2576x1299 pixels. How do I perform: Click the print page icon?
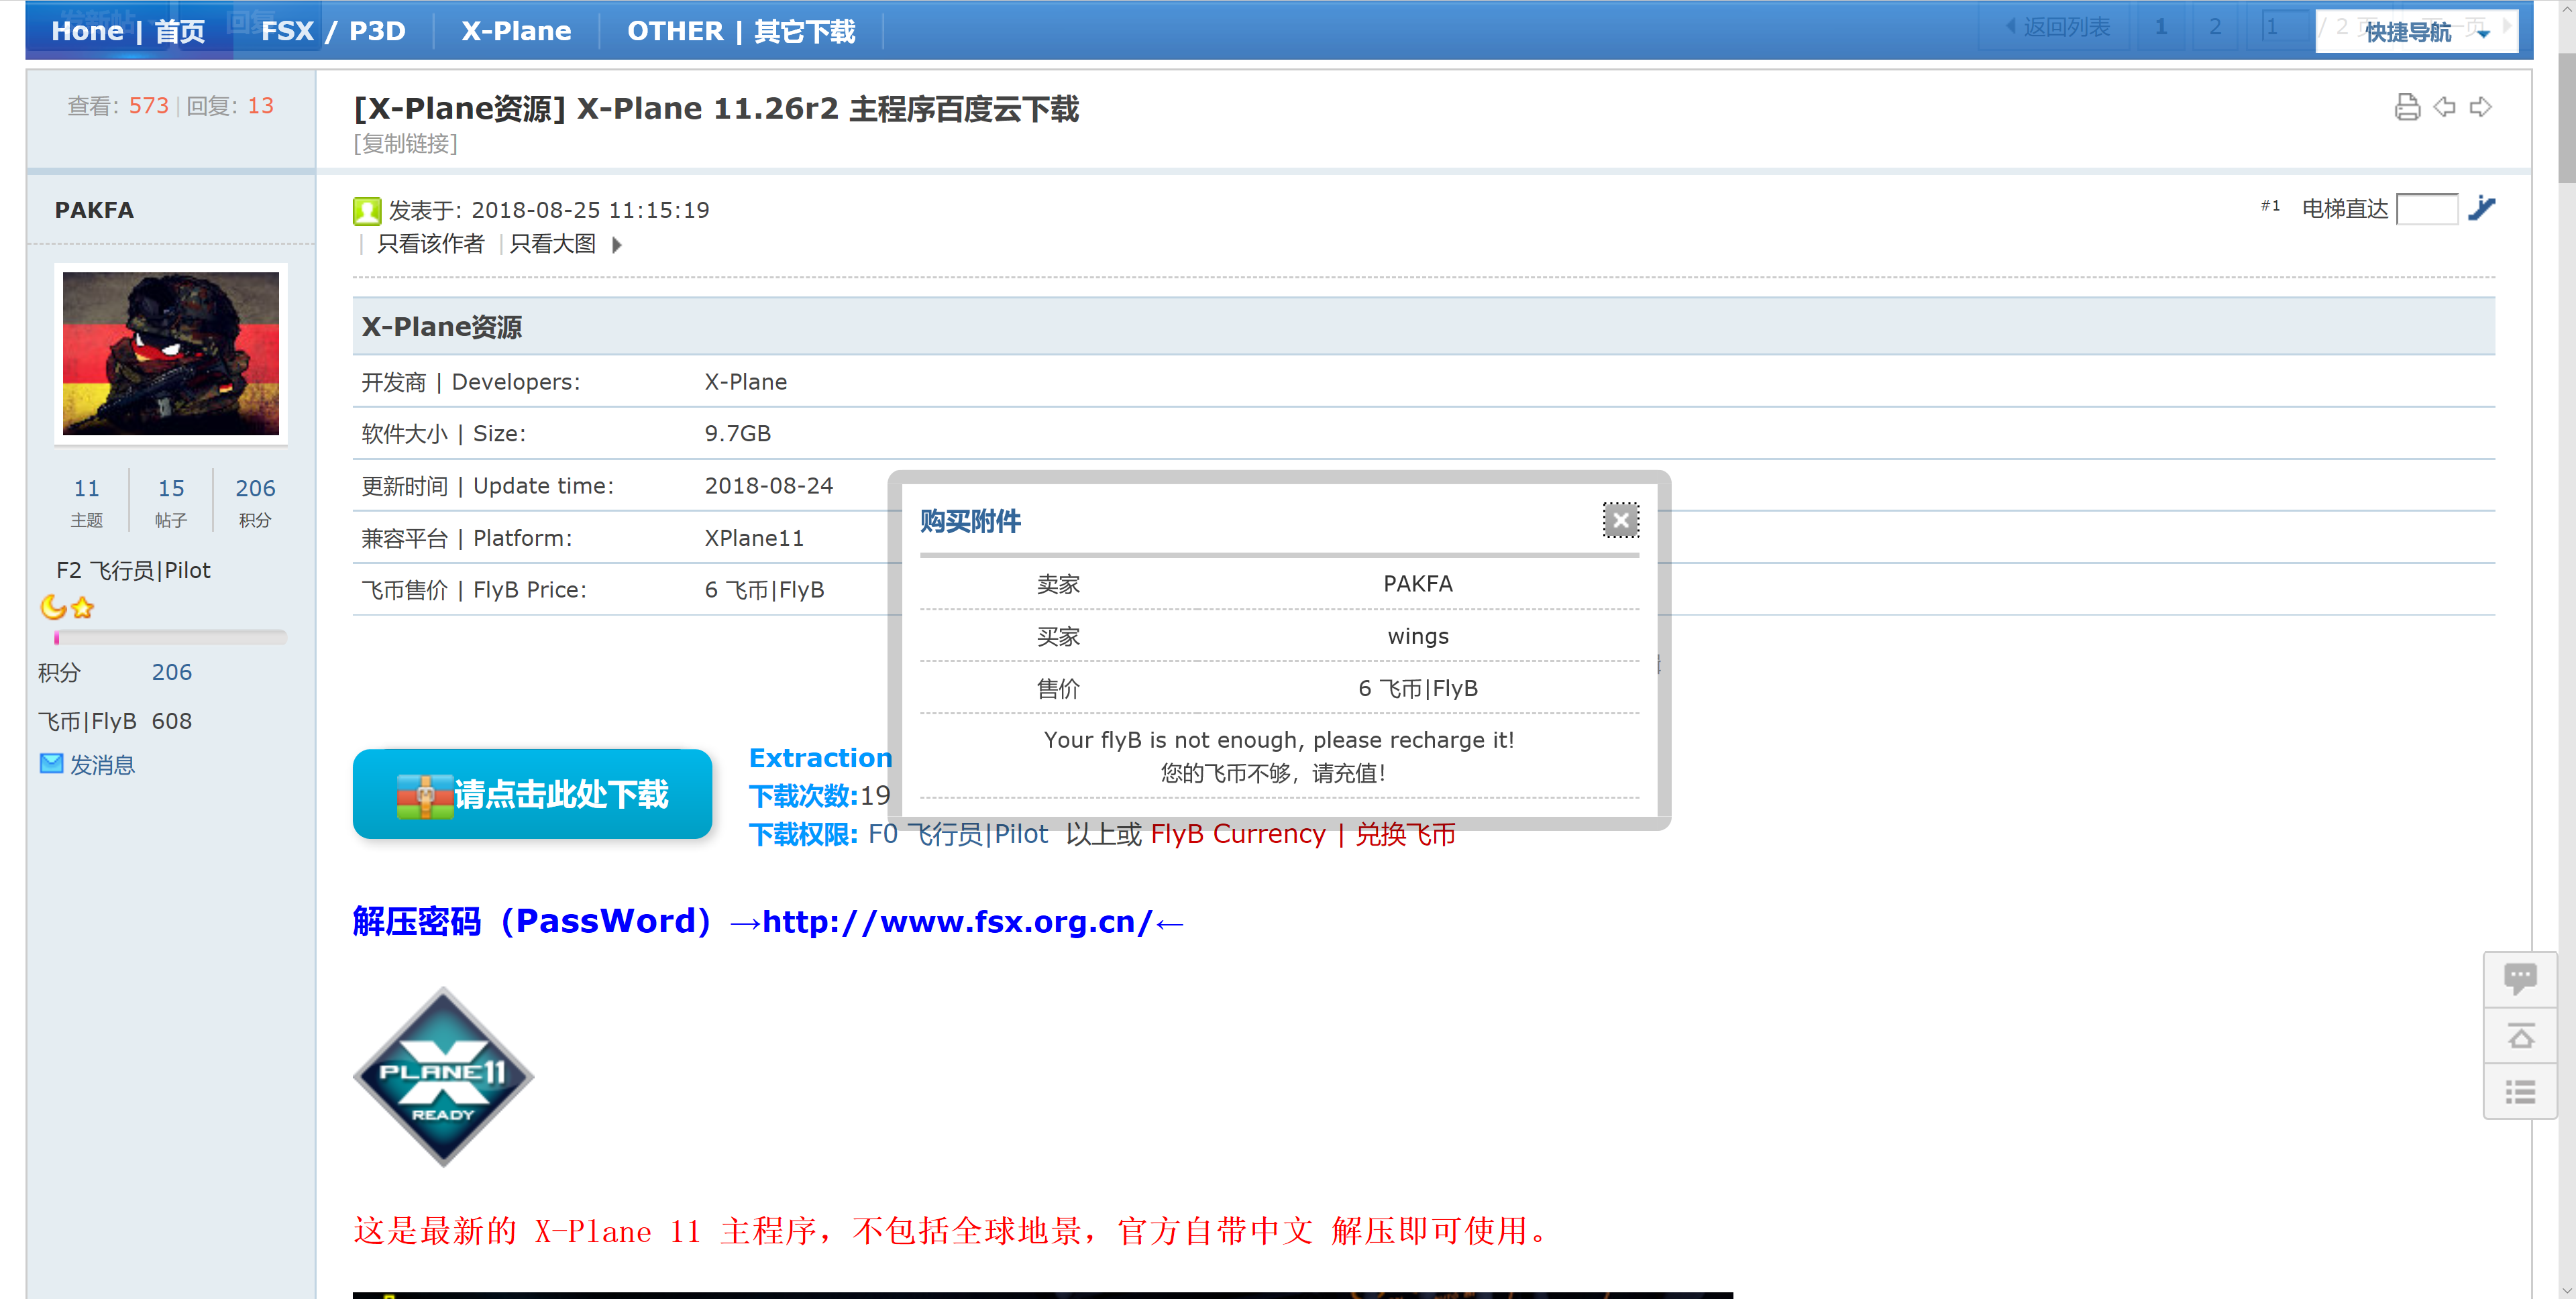[2407, 107]
